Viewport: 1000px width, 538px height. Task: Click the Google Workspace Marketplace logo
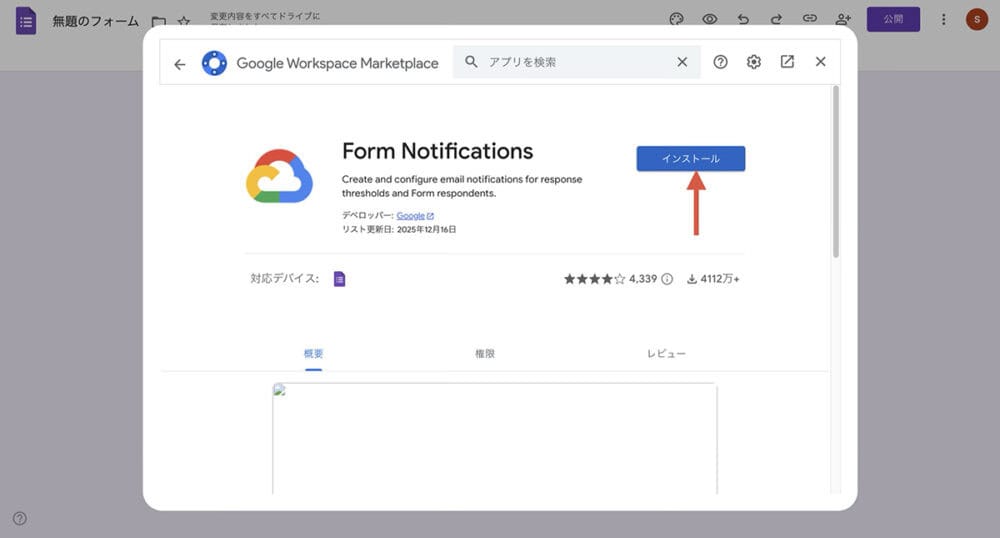214,63
